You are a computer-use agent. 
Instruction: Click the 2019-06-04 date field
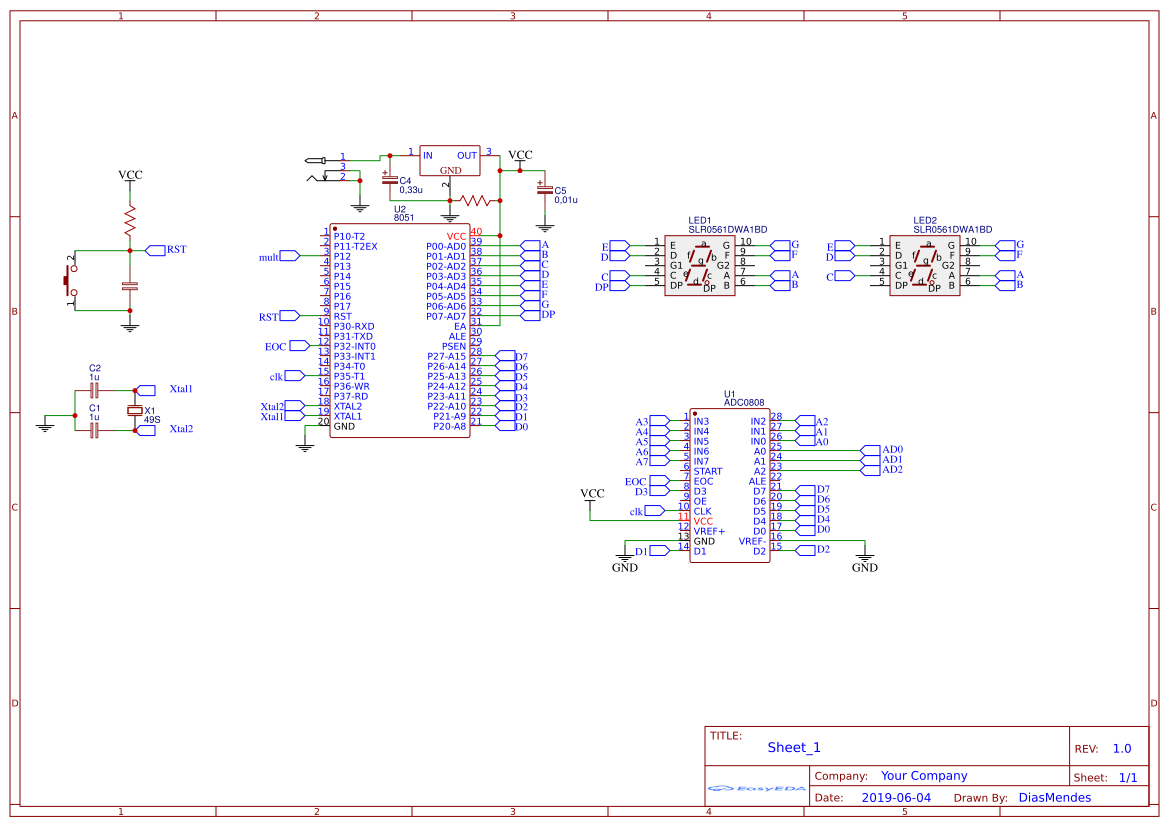[x=896, y=797]
